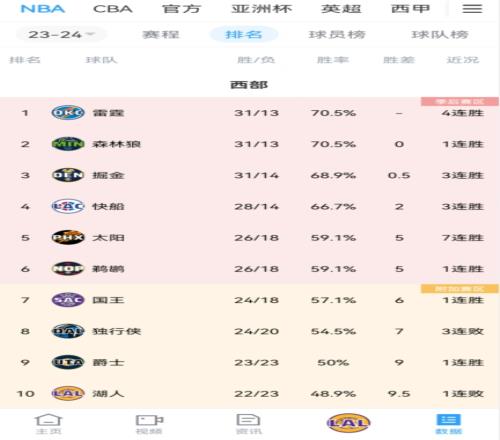
Task: Open the 独行侠 Mavericks row
Action: pos(250,331)
